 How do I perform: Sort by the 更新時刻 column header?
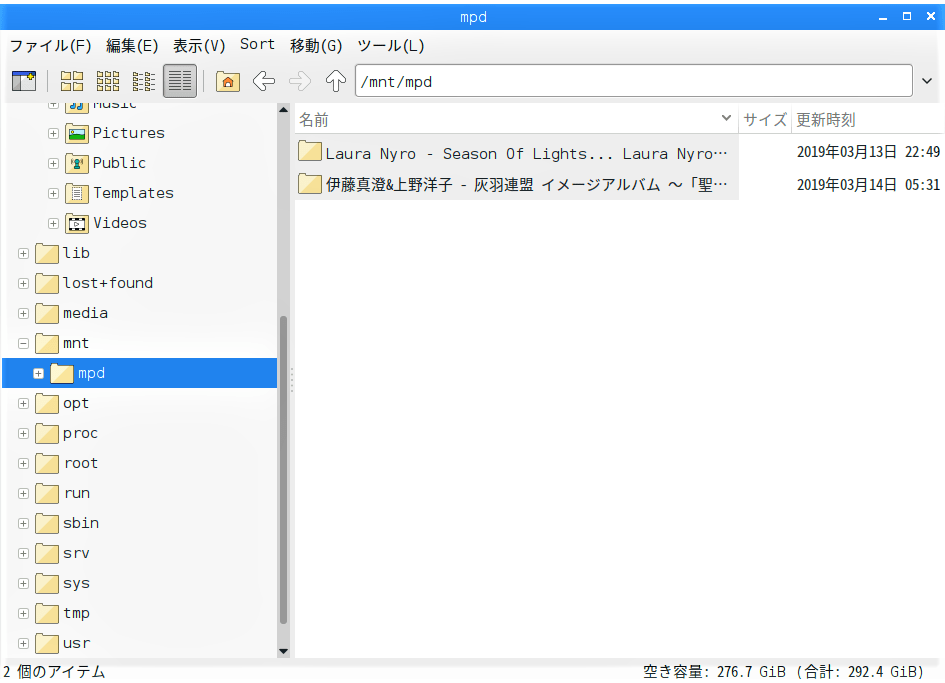pos(868,119)
